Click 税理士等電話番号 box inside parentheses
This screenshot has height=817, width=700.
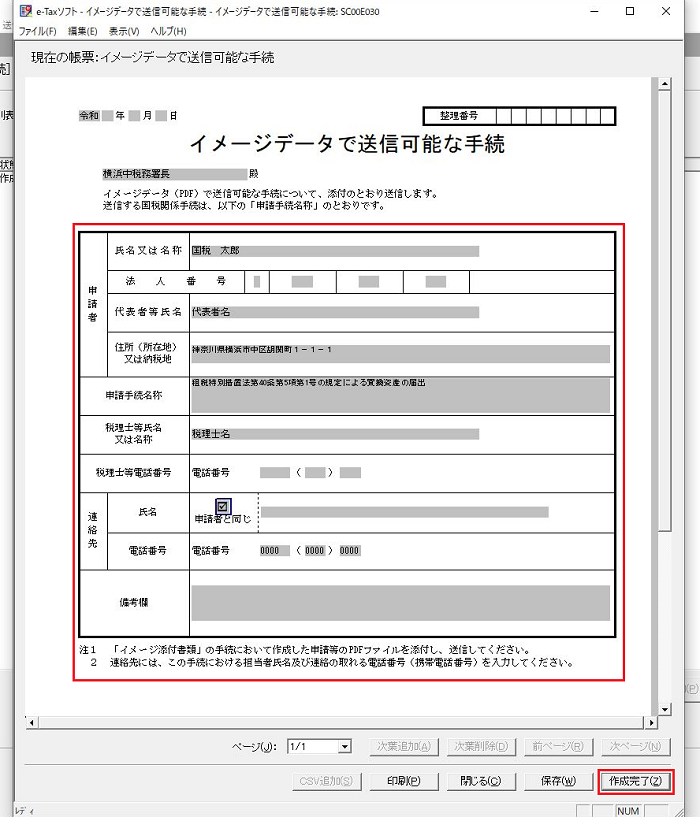[315, 473]
